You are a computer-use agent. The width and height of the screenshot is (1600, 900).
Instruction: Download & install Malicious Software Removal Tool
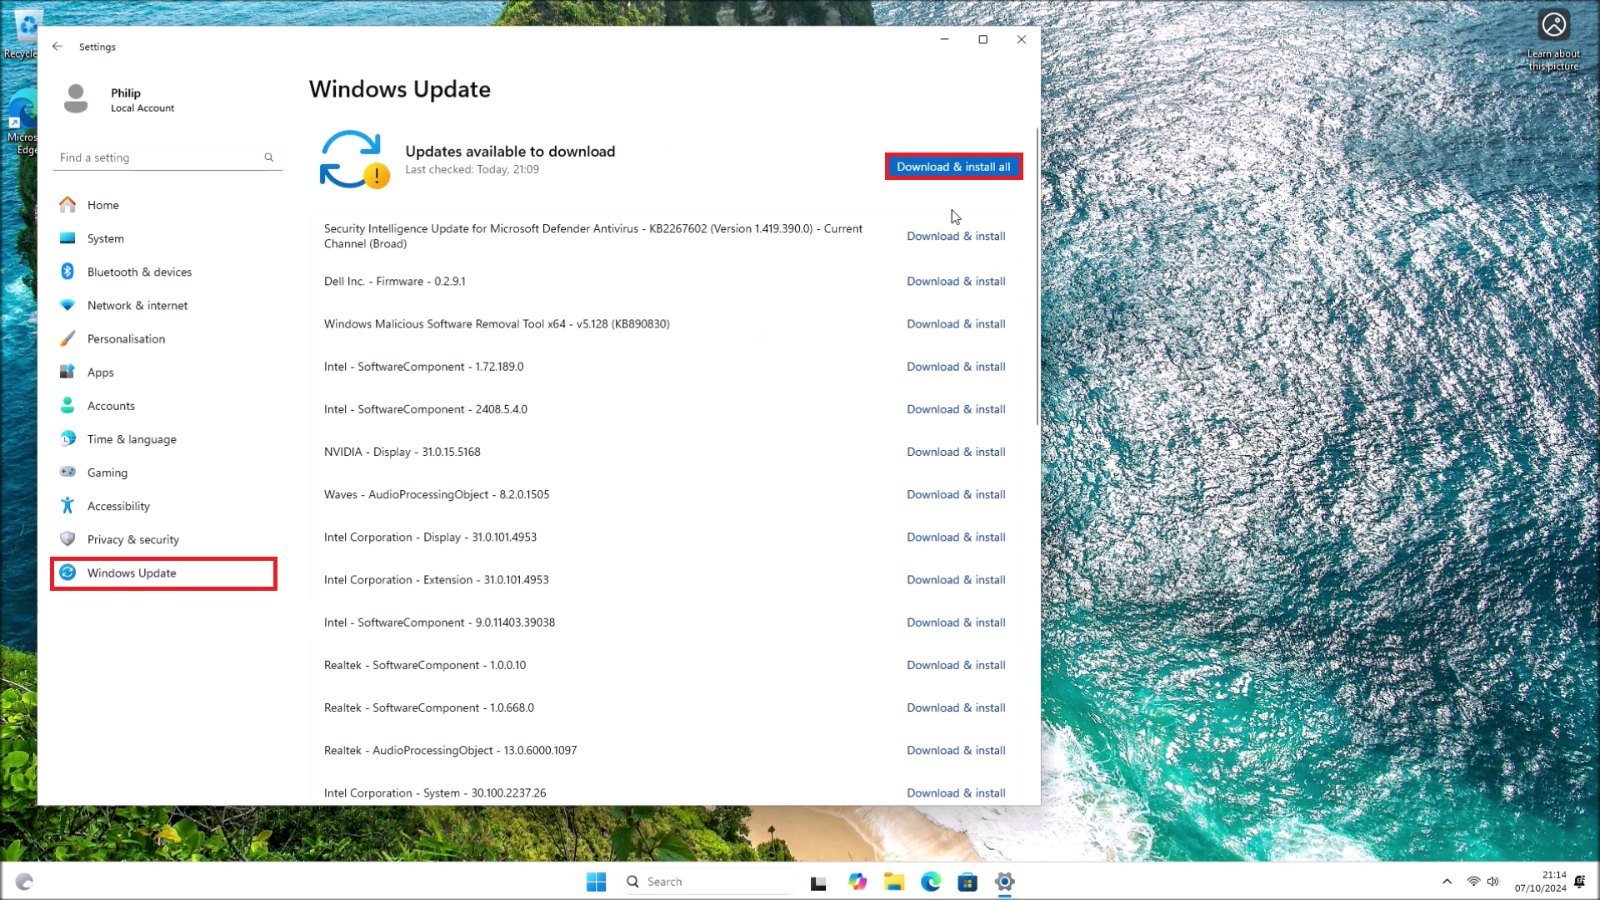[x=956, y=324]
